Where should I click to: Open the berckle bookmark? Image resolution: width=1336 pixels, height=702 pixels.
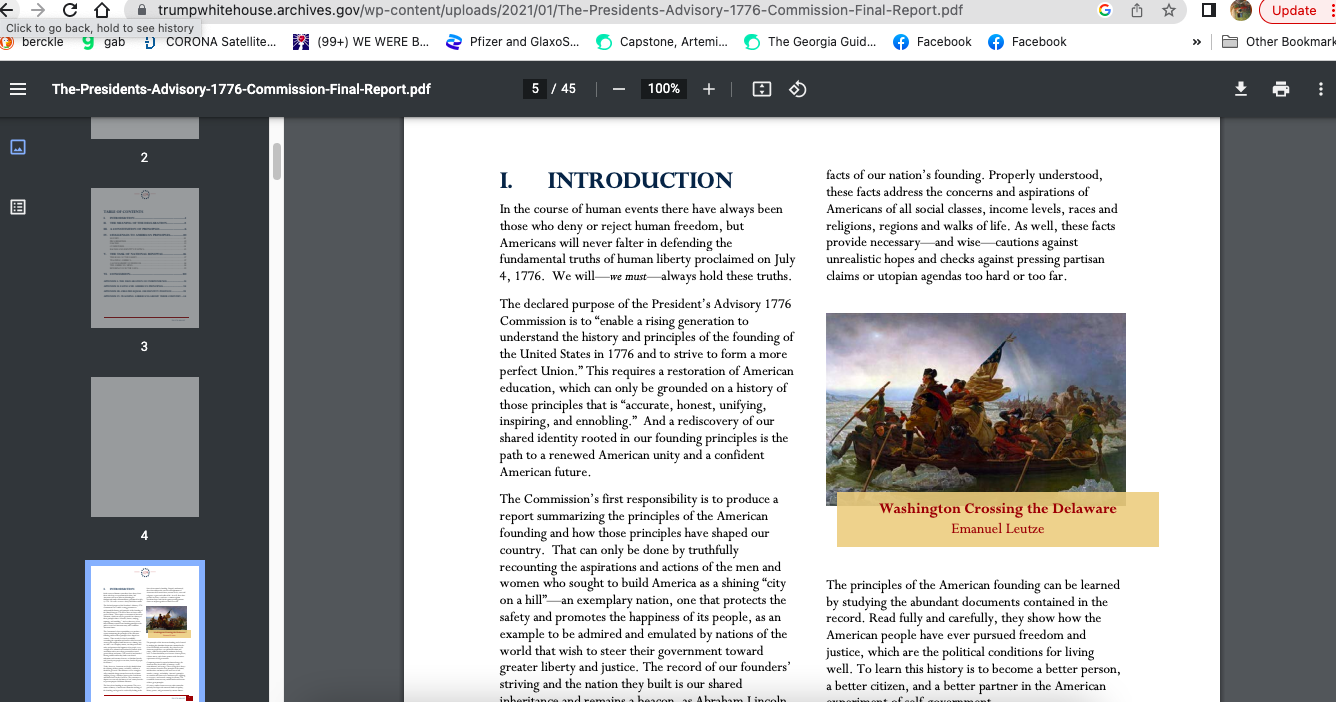pos(33,42)
